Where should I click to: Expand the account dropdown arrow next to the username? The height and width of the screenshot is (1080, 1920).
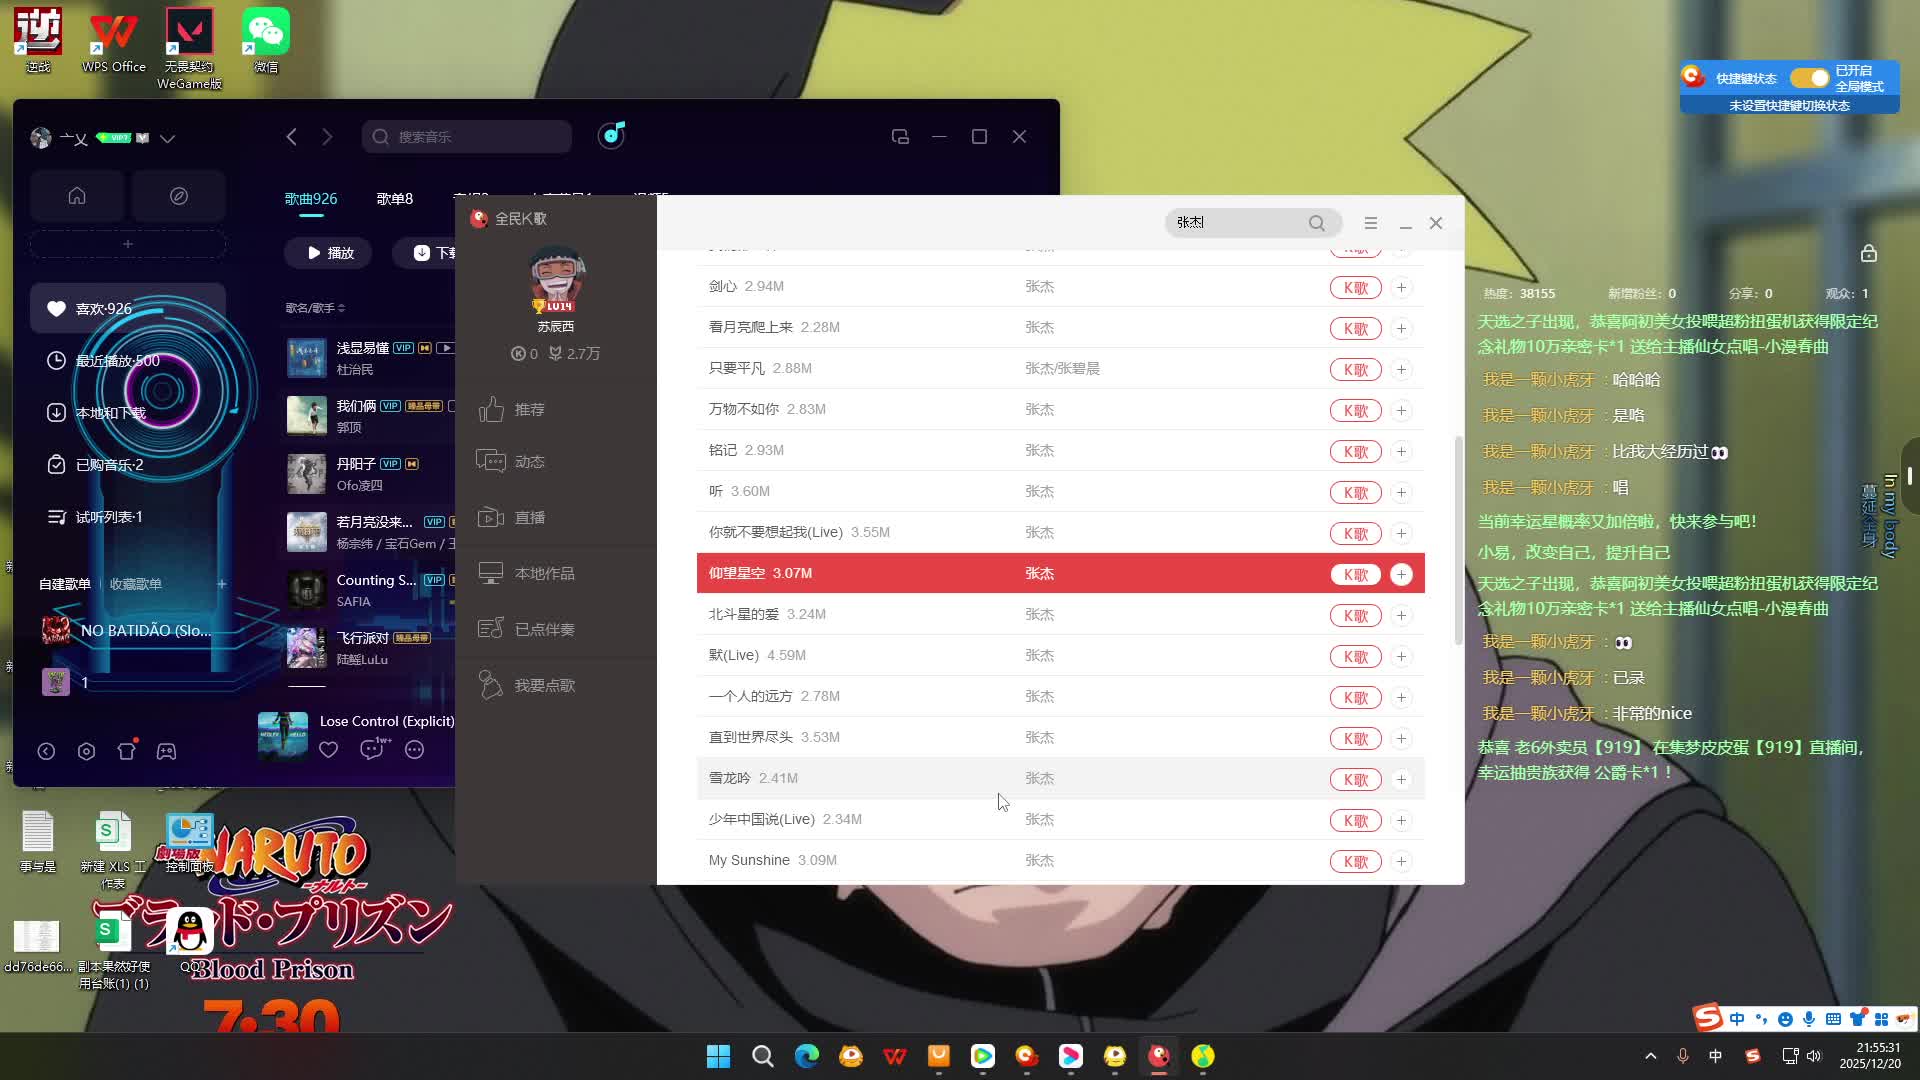pyautogui.click(x=168, y=138)
